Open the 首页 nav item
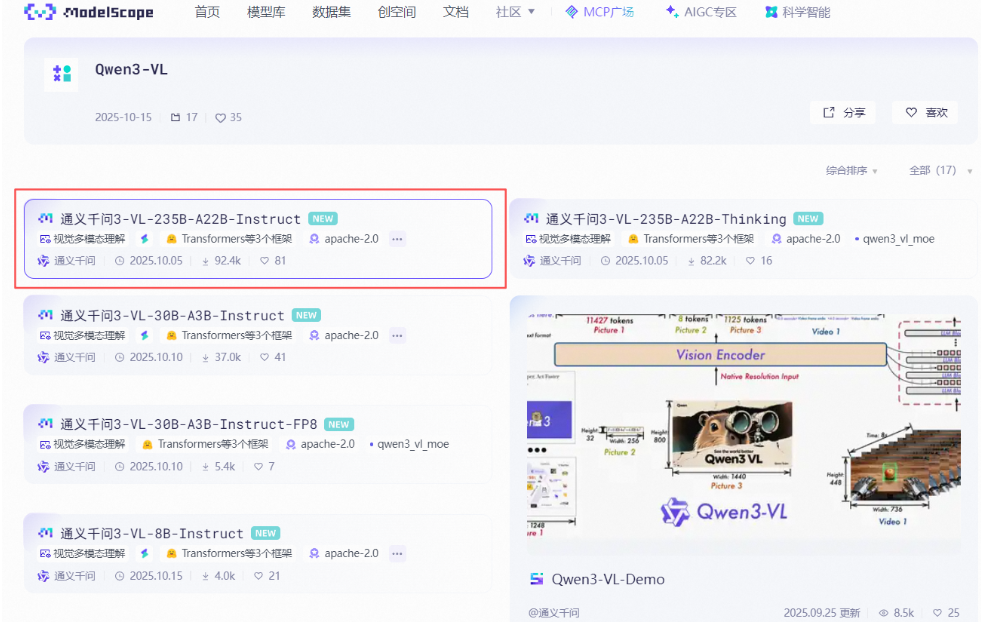Screen dimensions: 981x625 [x=207, y=12]
